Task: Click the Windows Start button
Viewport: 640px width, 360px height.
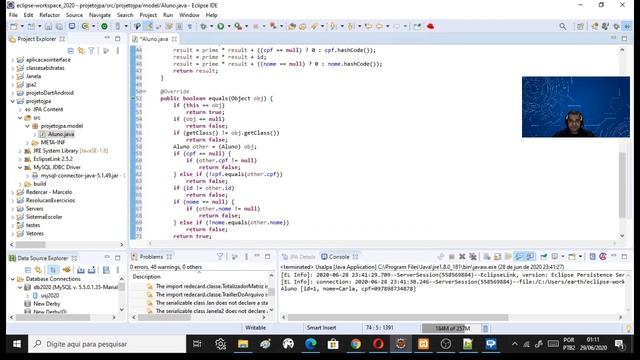Action: point(17,344)
